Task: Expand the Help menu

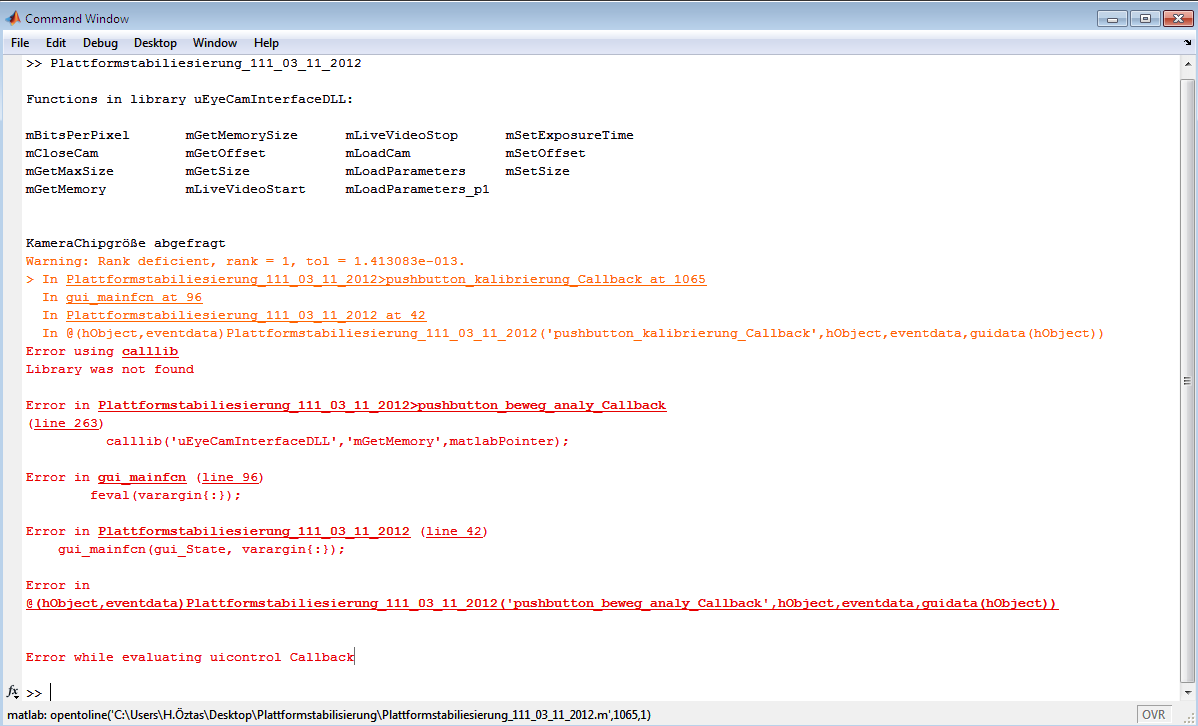Action: pos(266,43)
